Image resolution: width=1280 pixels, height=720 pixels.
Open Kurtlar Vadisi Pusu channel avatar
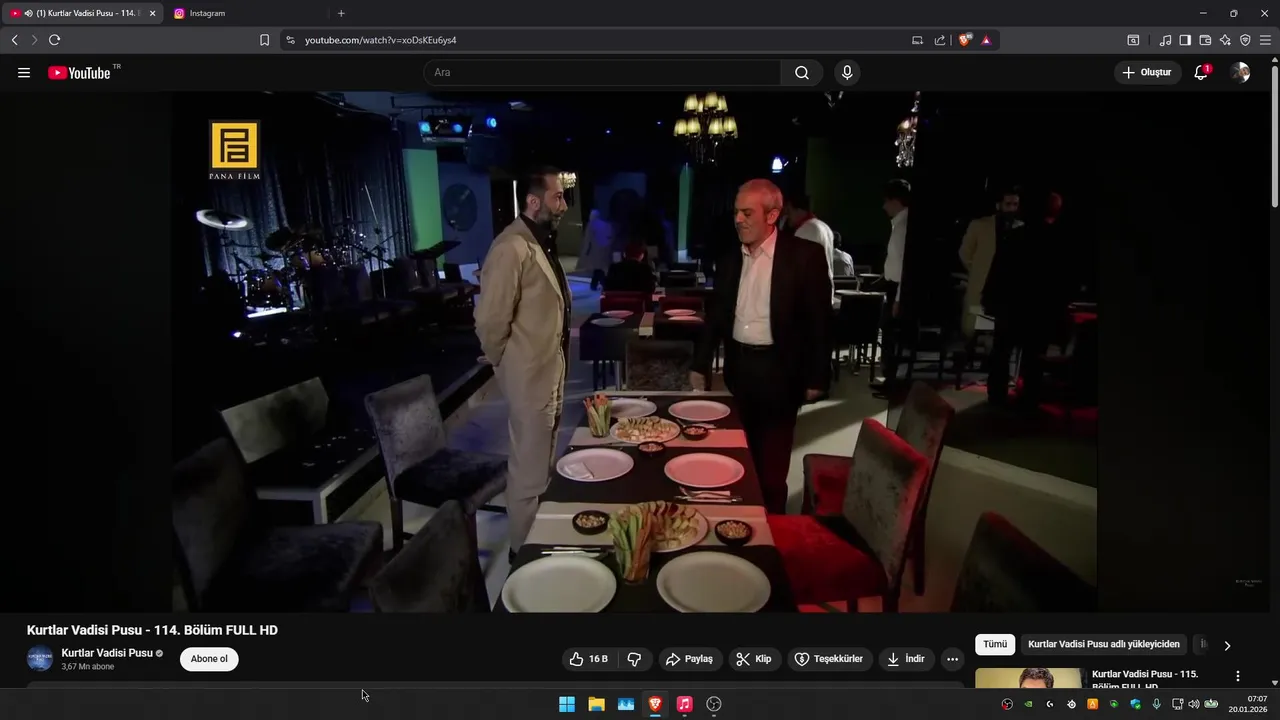[x=40, y=659]
